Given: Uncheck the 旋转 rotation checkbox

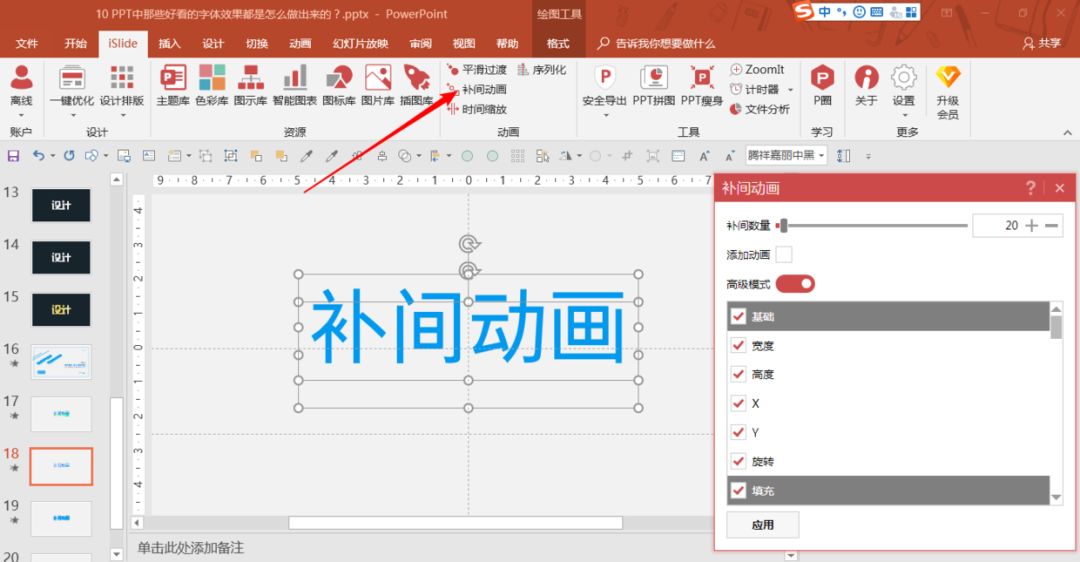Looking at the screenshot, I should click(x=738, y=461).
